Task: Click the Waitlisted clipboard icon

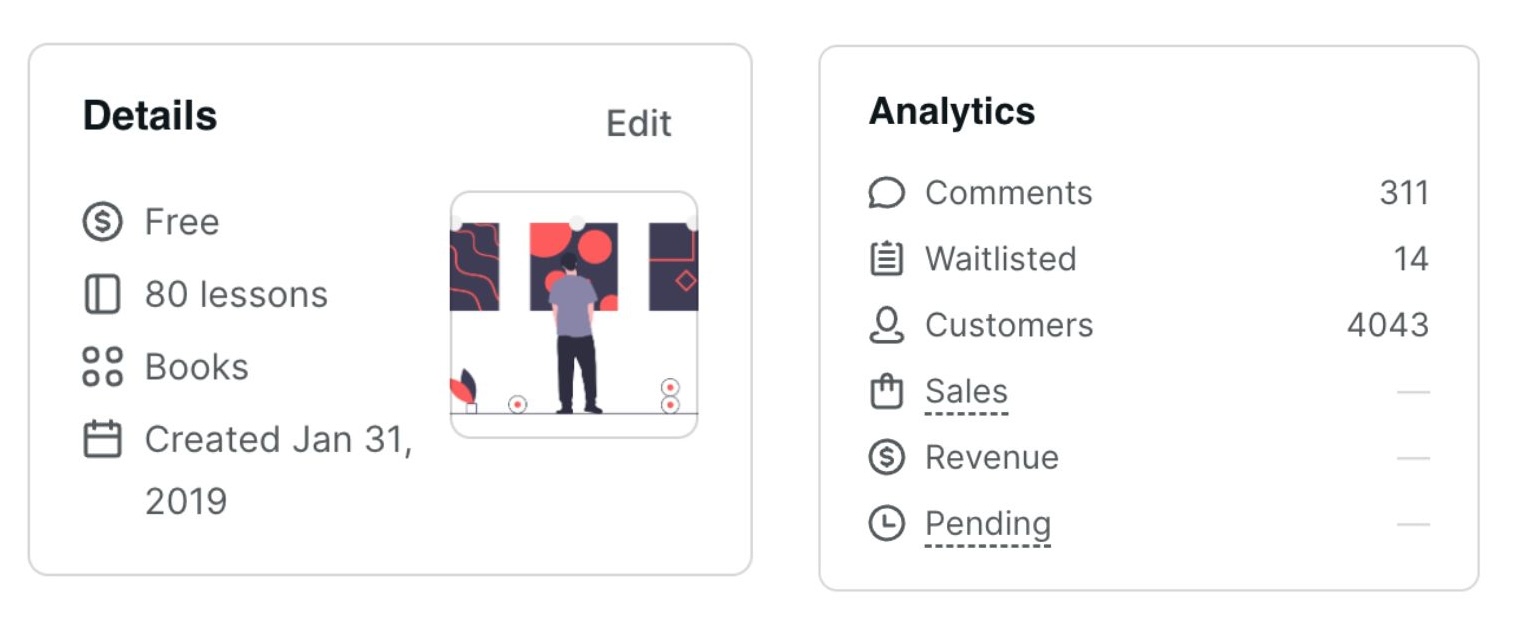Action: point(886,259)
